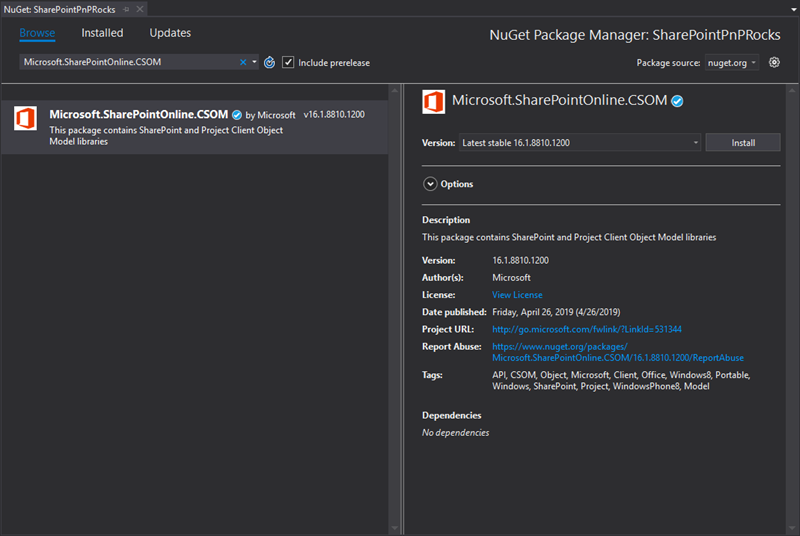Click the 'No dependencies' text
The height and width of the screenshot is (536, 800).
[455, 432]
